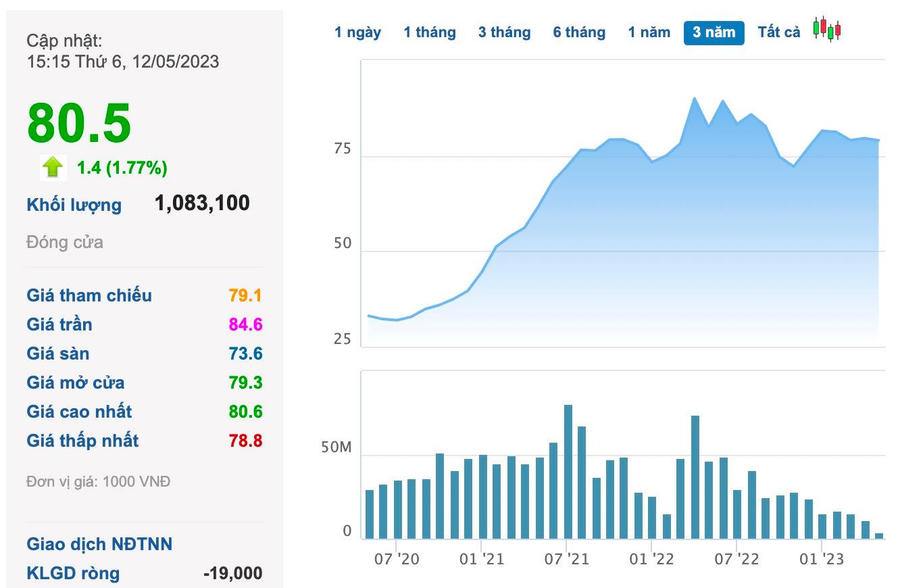
Task: Switch chart to candlestick view icon
Action: 826,30
